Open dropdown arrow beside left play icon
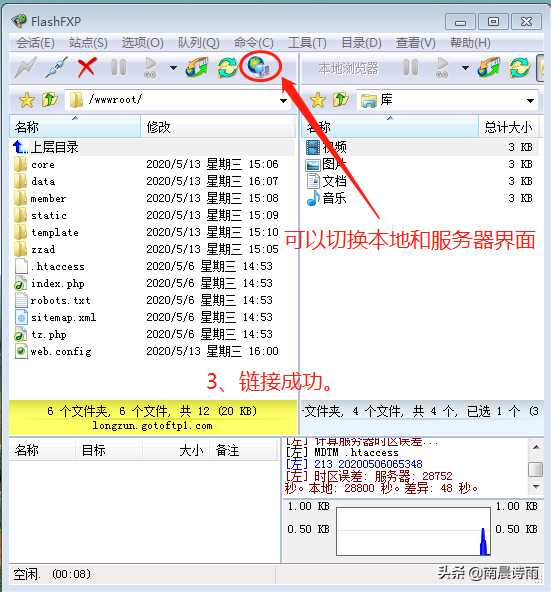 (x=173, y=68)
